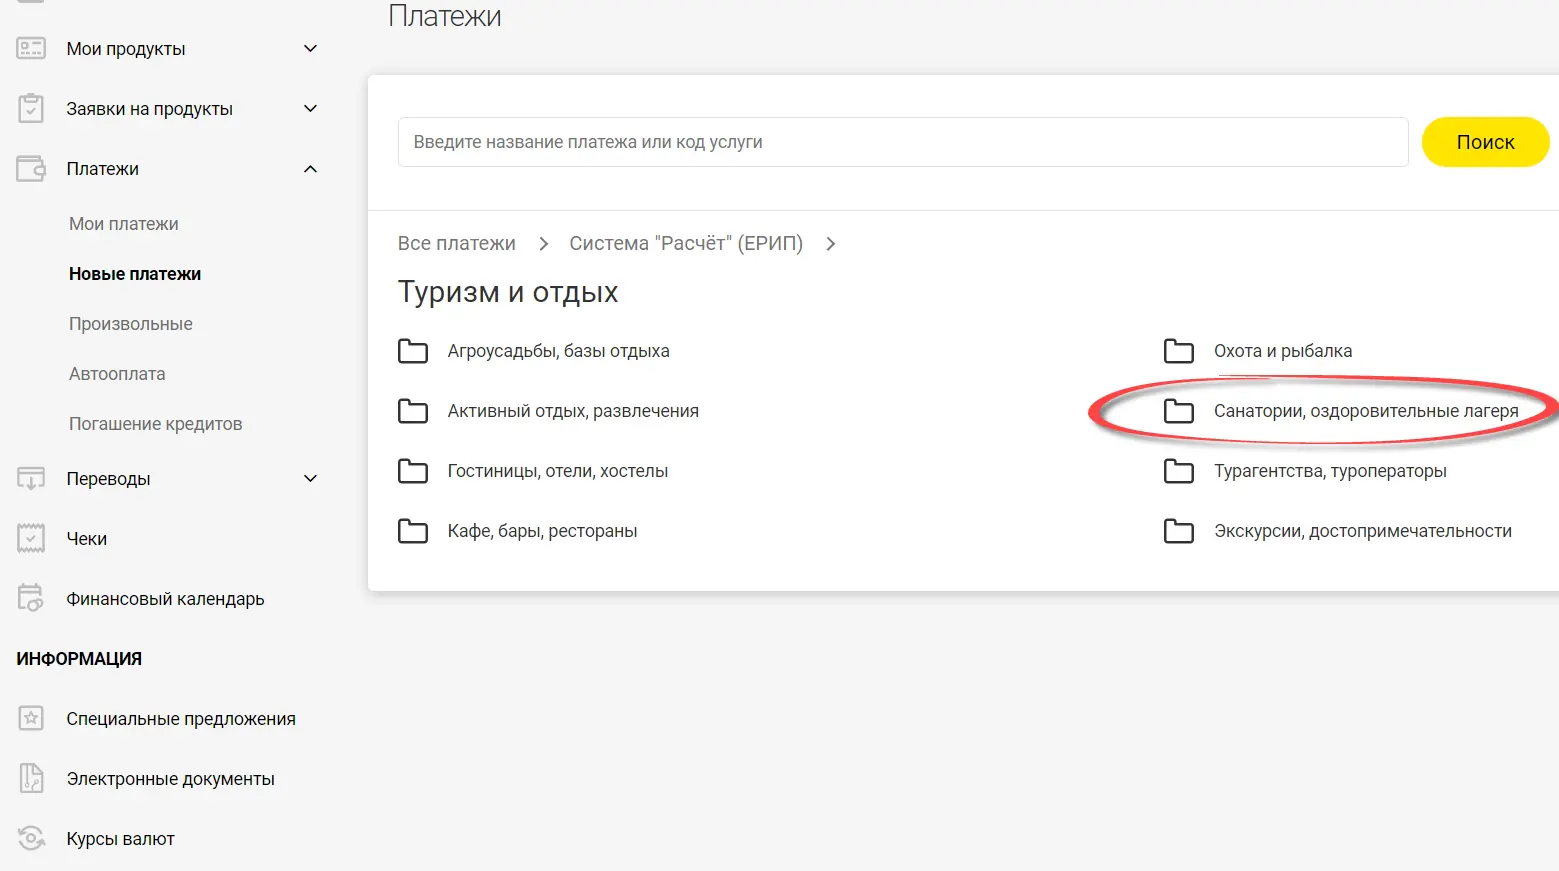Click folder icon beside Агроусадьбы, базы отдыха
This screenshot has height=871, width=1559.
click(412, 351)
